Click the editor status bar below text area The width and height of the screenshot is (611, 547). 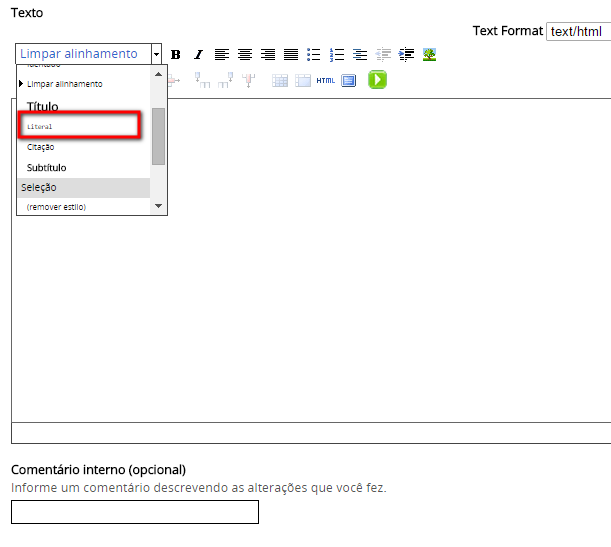tap(312, 433)
